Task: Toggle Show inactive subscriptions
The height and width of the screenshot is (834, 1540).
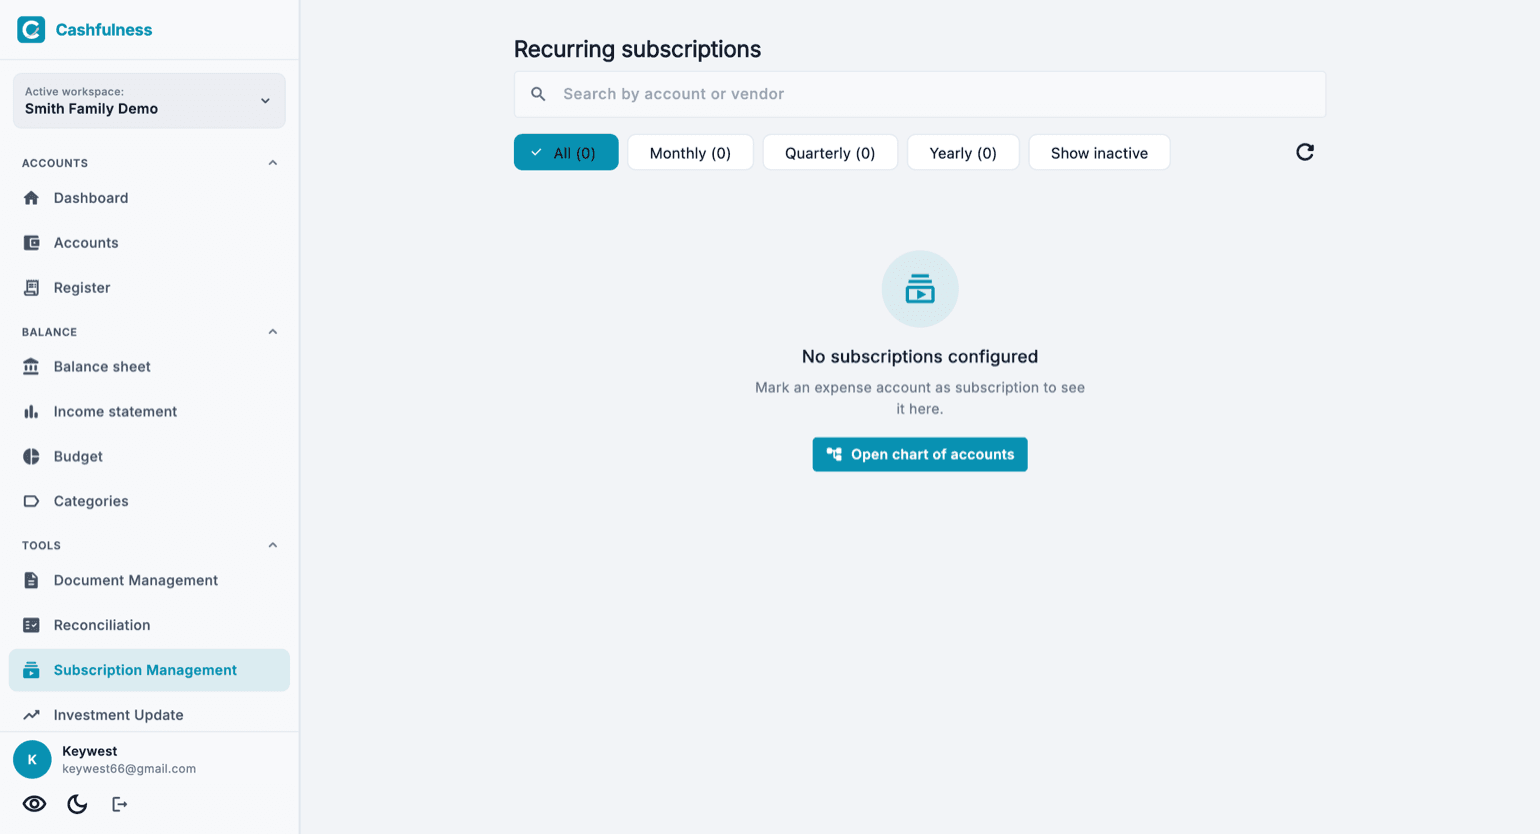Action: (1099, 152)
